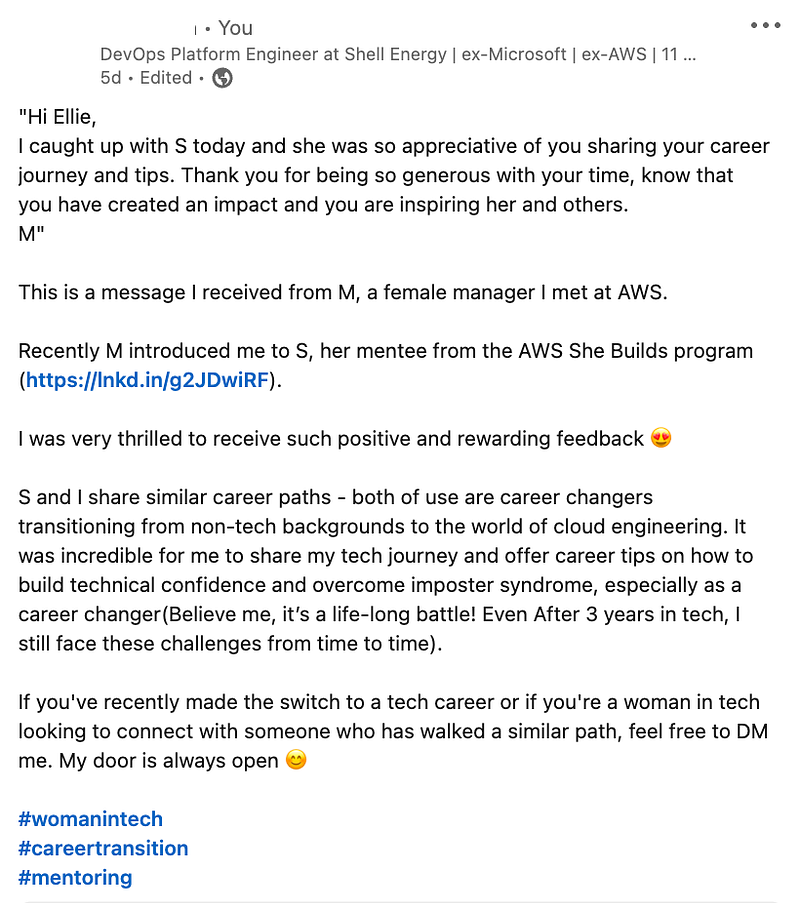Open the #womanintech hashtag
800x903 pixels.
90,819
